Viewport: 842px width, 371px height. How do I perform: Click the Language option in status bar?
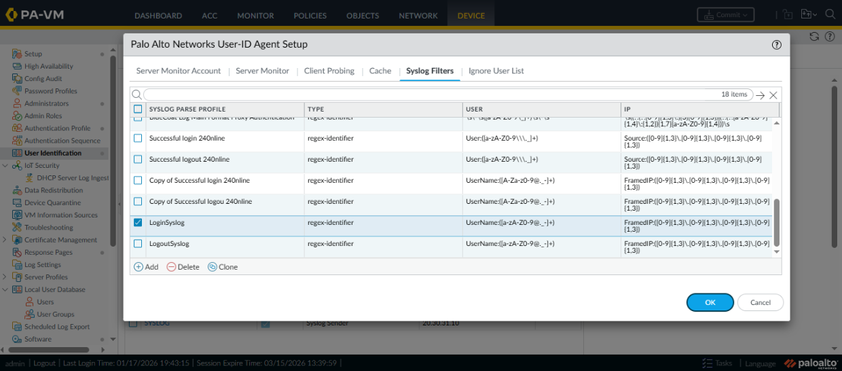tap(760, 363)
